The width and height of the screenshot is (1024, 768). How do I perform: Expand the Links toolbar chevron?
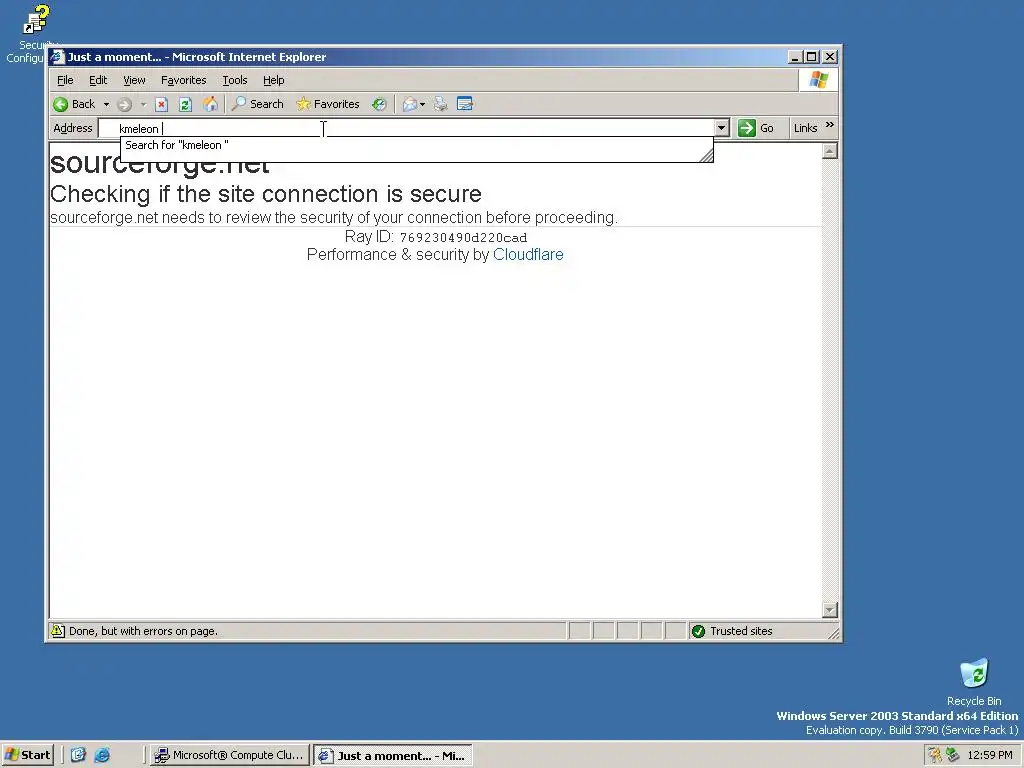tap(829, 124)
